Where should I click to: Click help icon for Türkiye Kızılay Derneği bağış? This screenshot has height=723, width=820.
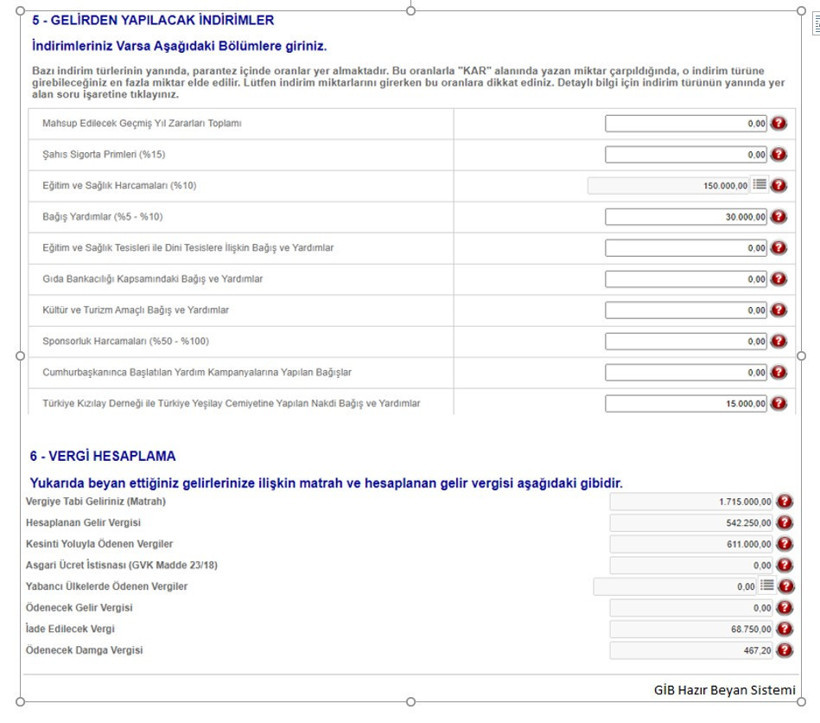coord(779,403)
